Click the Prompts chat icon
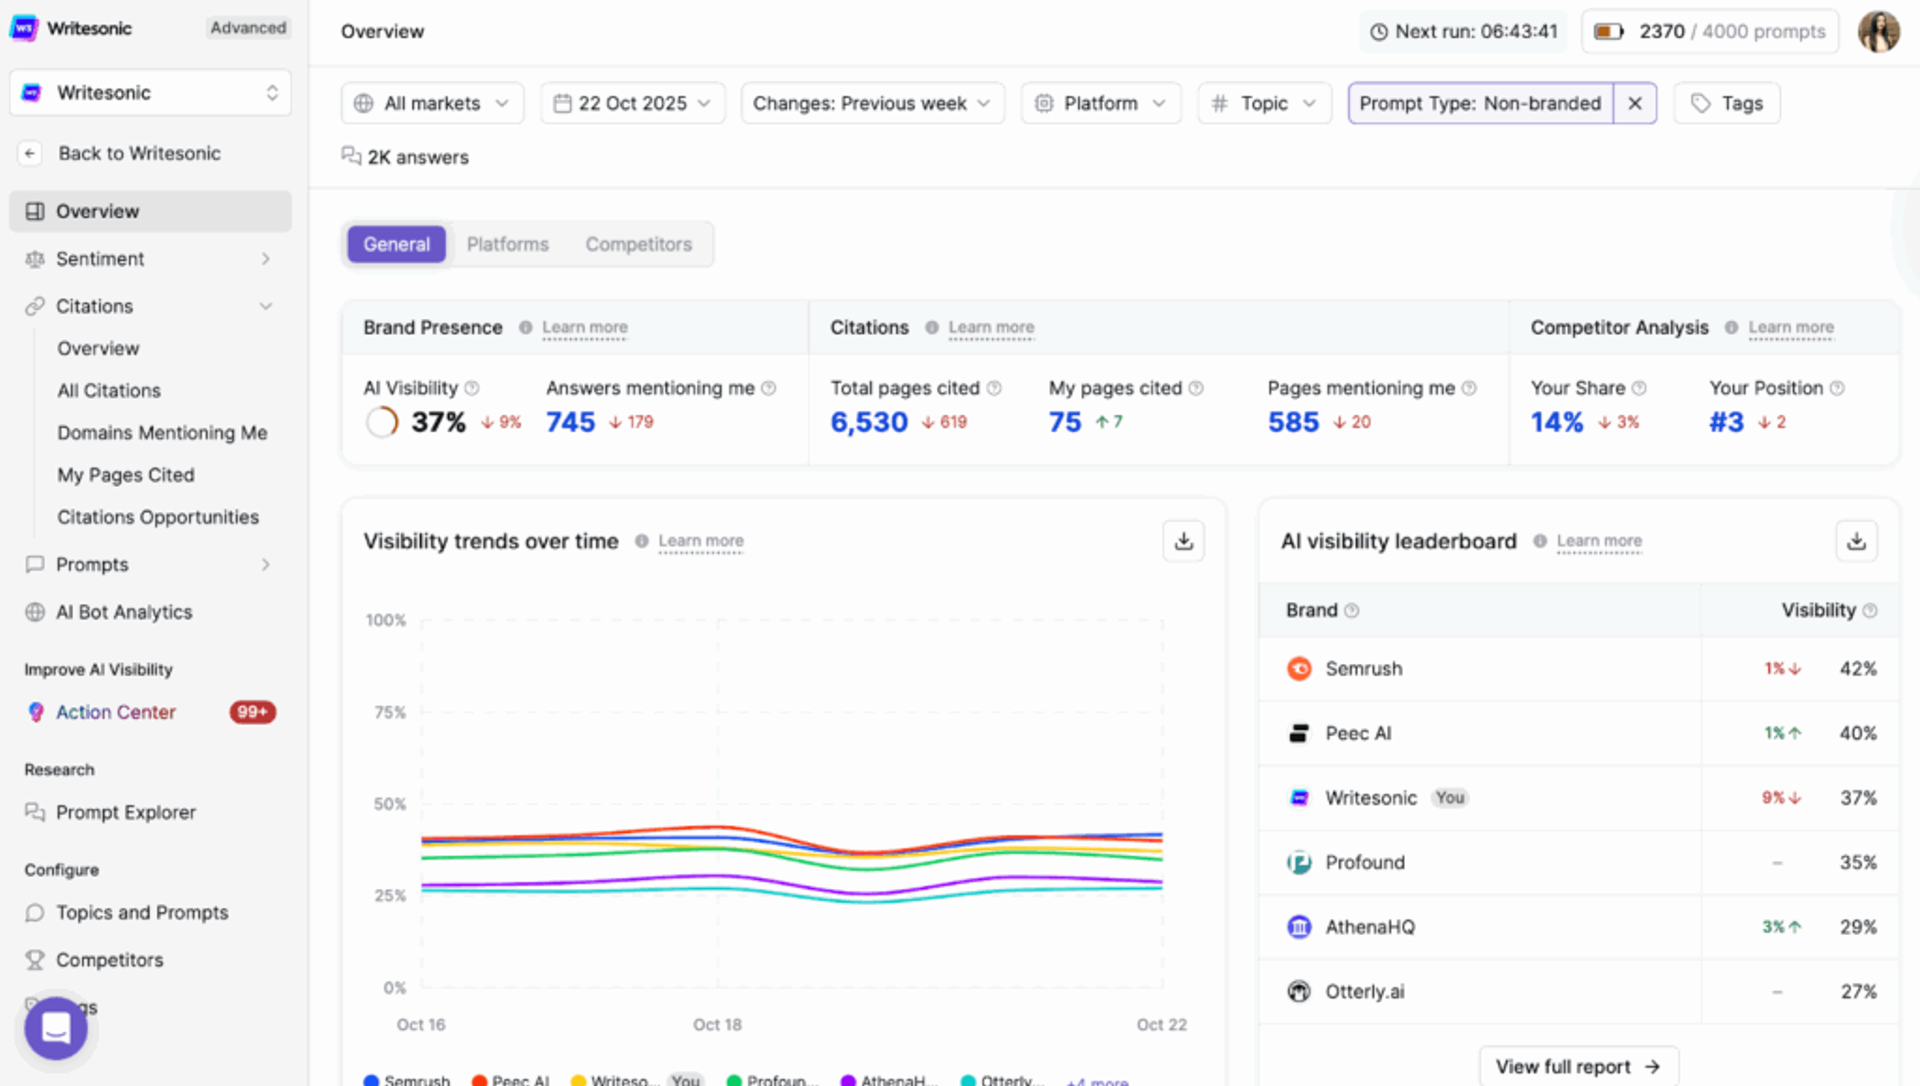Screen dimensions: 1920x1086 [35, 564]
